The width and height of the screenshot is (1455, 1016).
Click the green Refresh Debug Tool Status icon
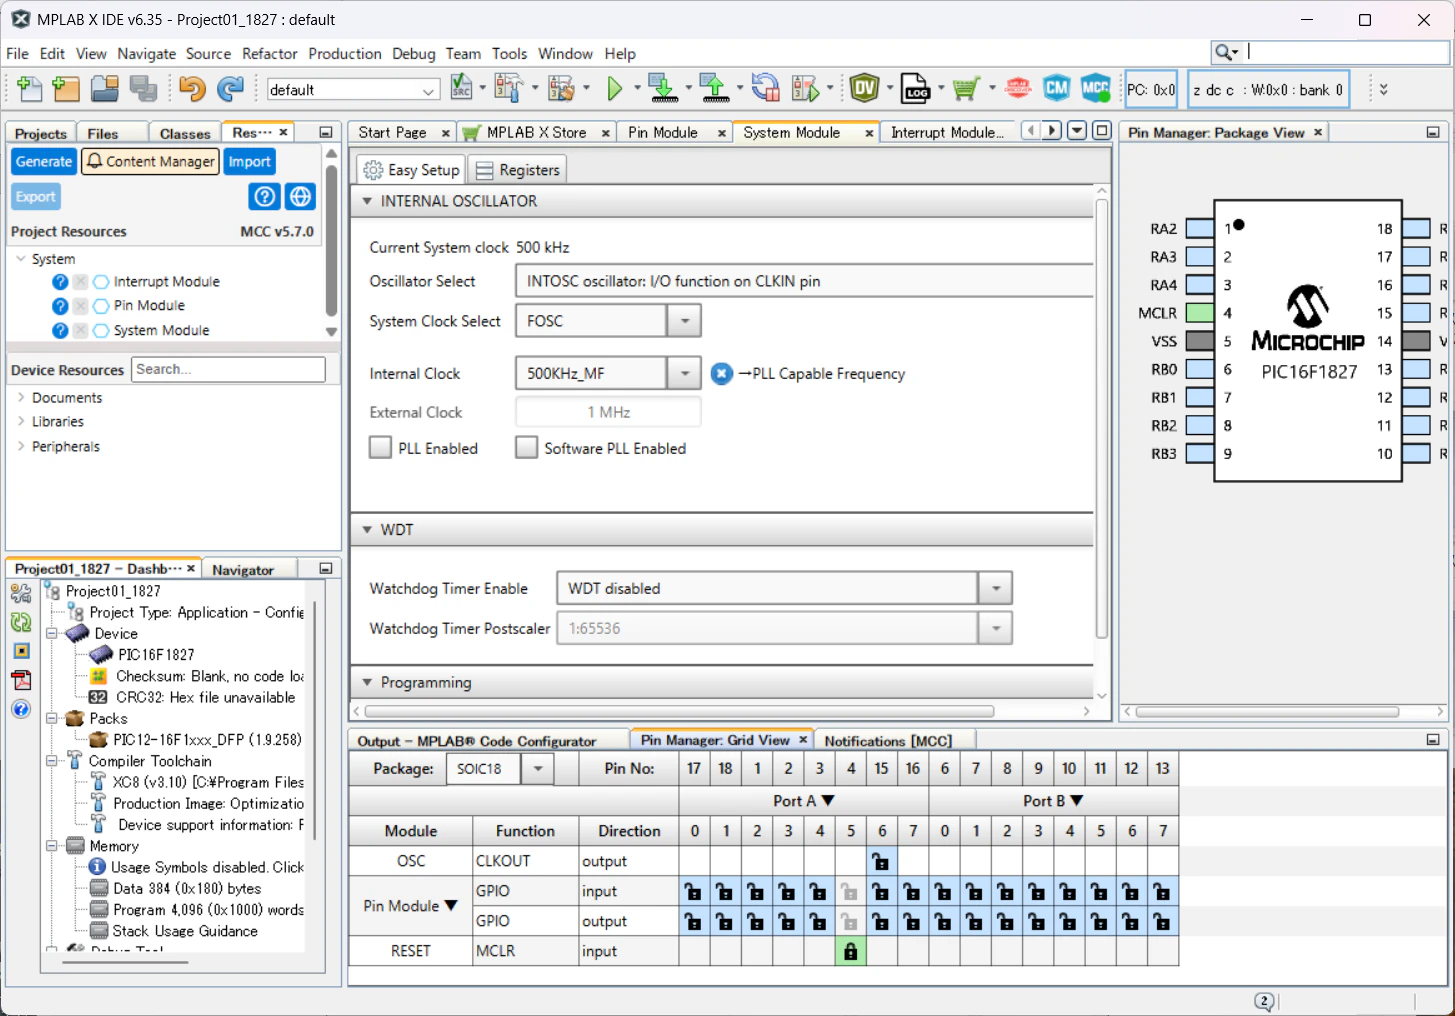pos(21,622)
